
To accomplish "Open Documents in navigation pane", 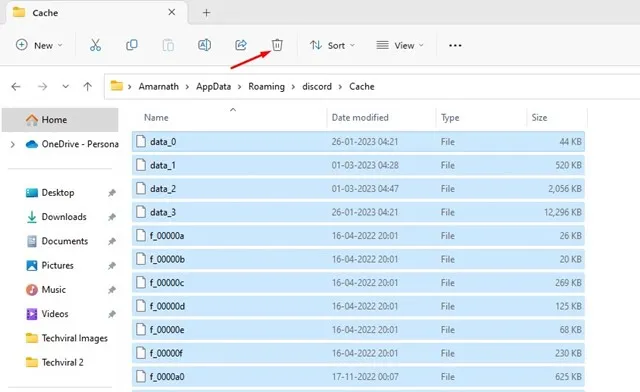I will pyautogui.click(x=65, y=241).
